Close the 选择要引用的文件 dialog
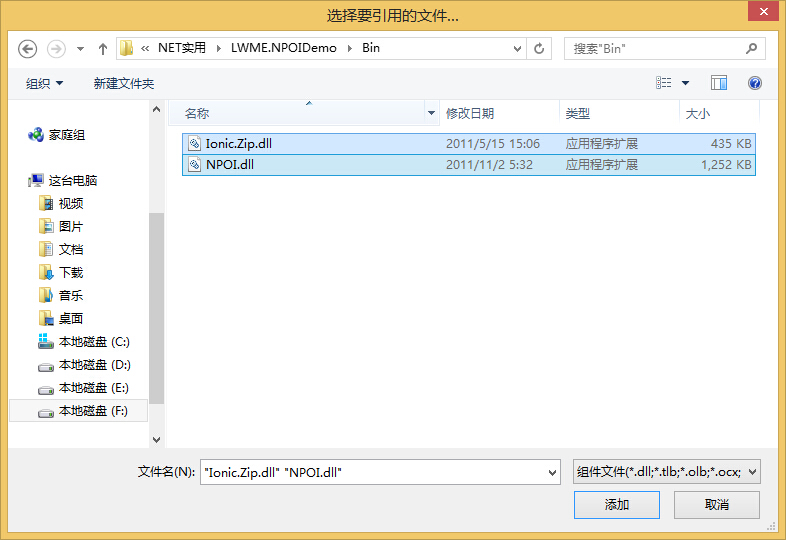 click(763, 12)
